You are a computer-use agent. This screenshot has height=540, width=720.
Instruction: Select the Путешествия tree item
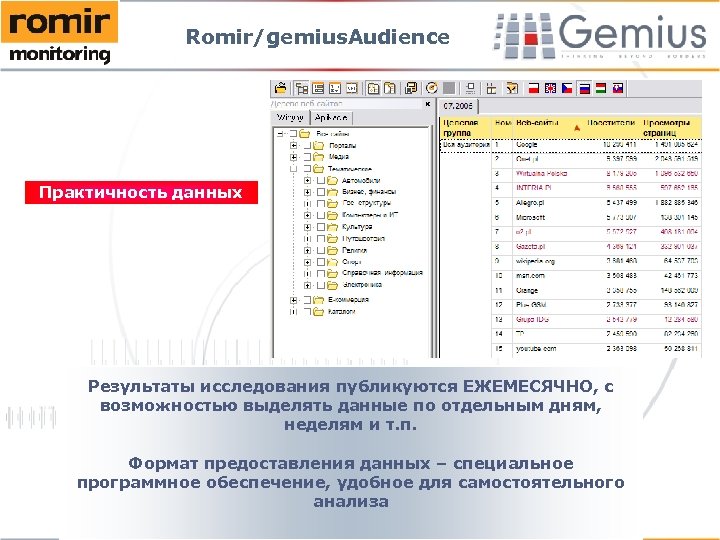click(363, 239)
